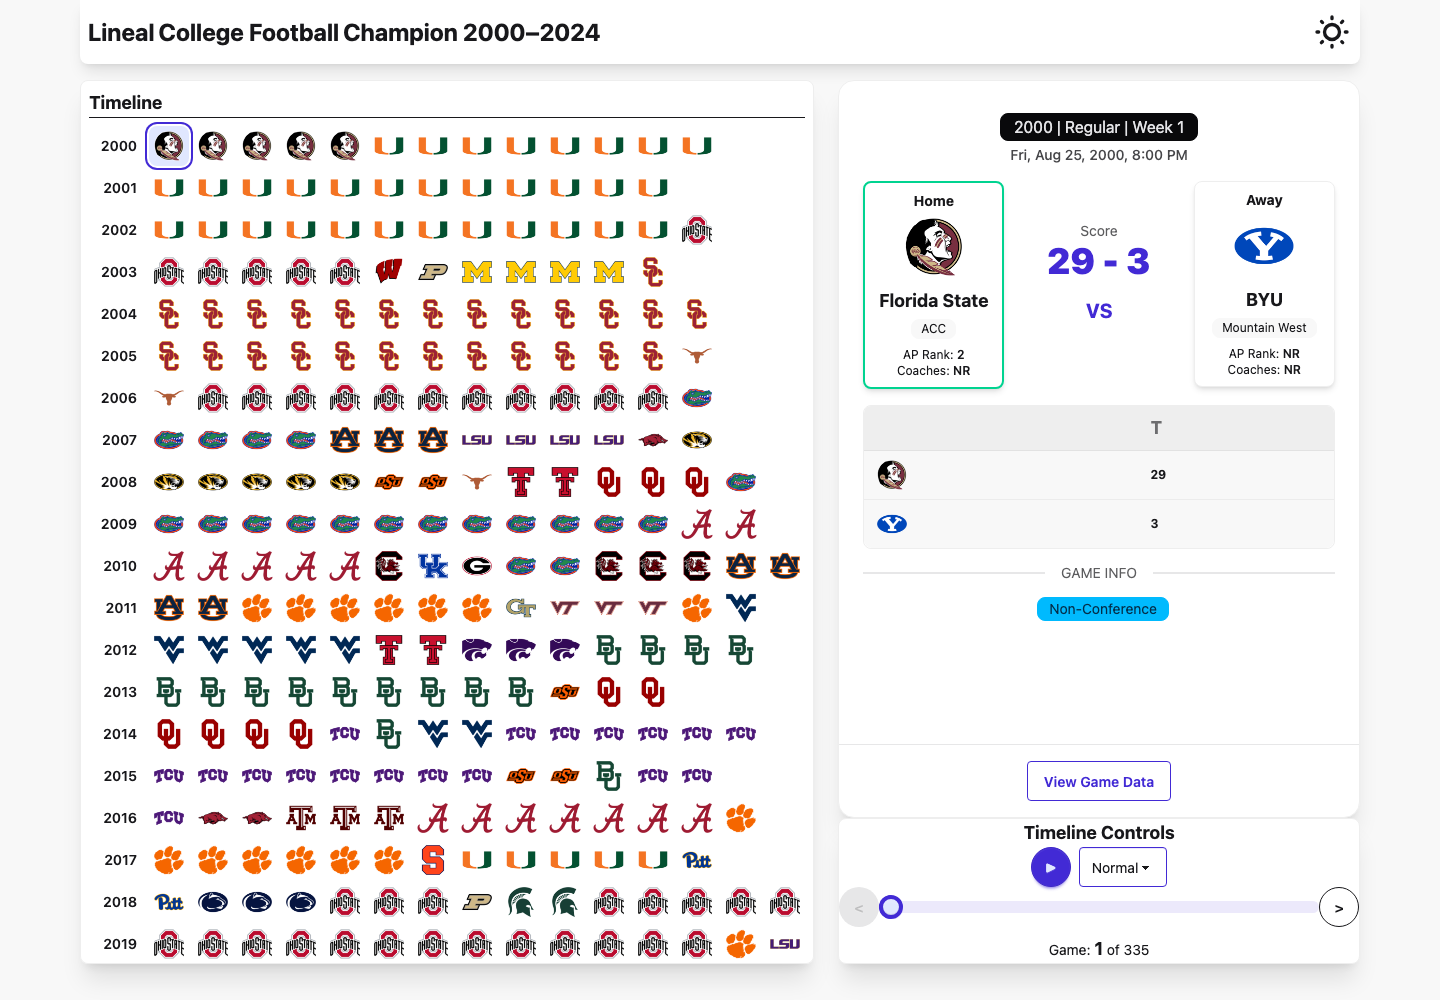Viewport: 1440px width, 1000px height.
Task: Go to next game with the > button
Action: [x=1339, y=907]
